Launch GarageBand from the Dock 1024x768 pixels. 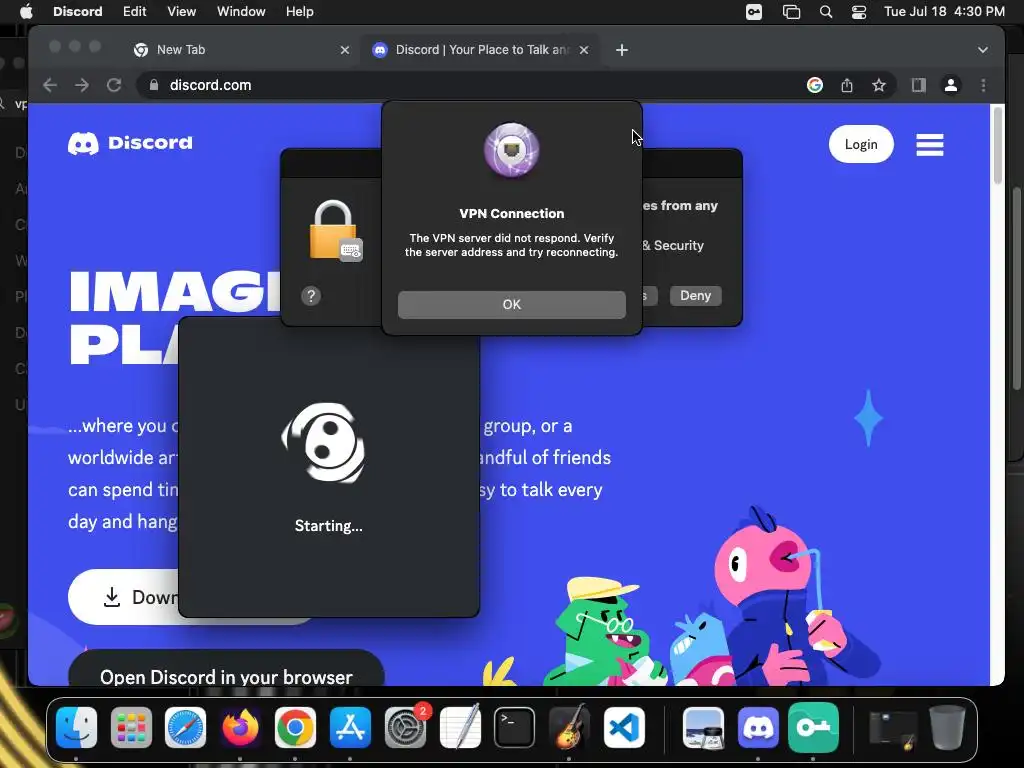[569, 727]
